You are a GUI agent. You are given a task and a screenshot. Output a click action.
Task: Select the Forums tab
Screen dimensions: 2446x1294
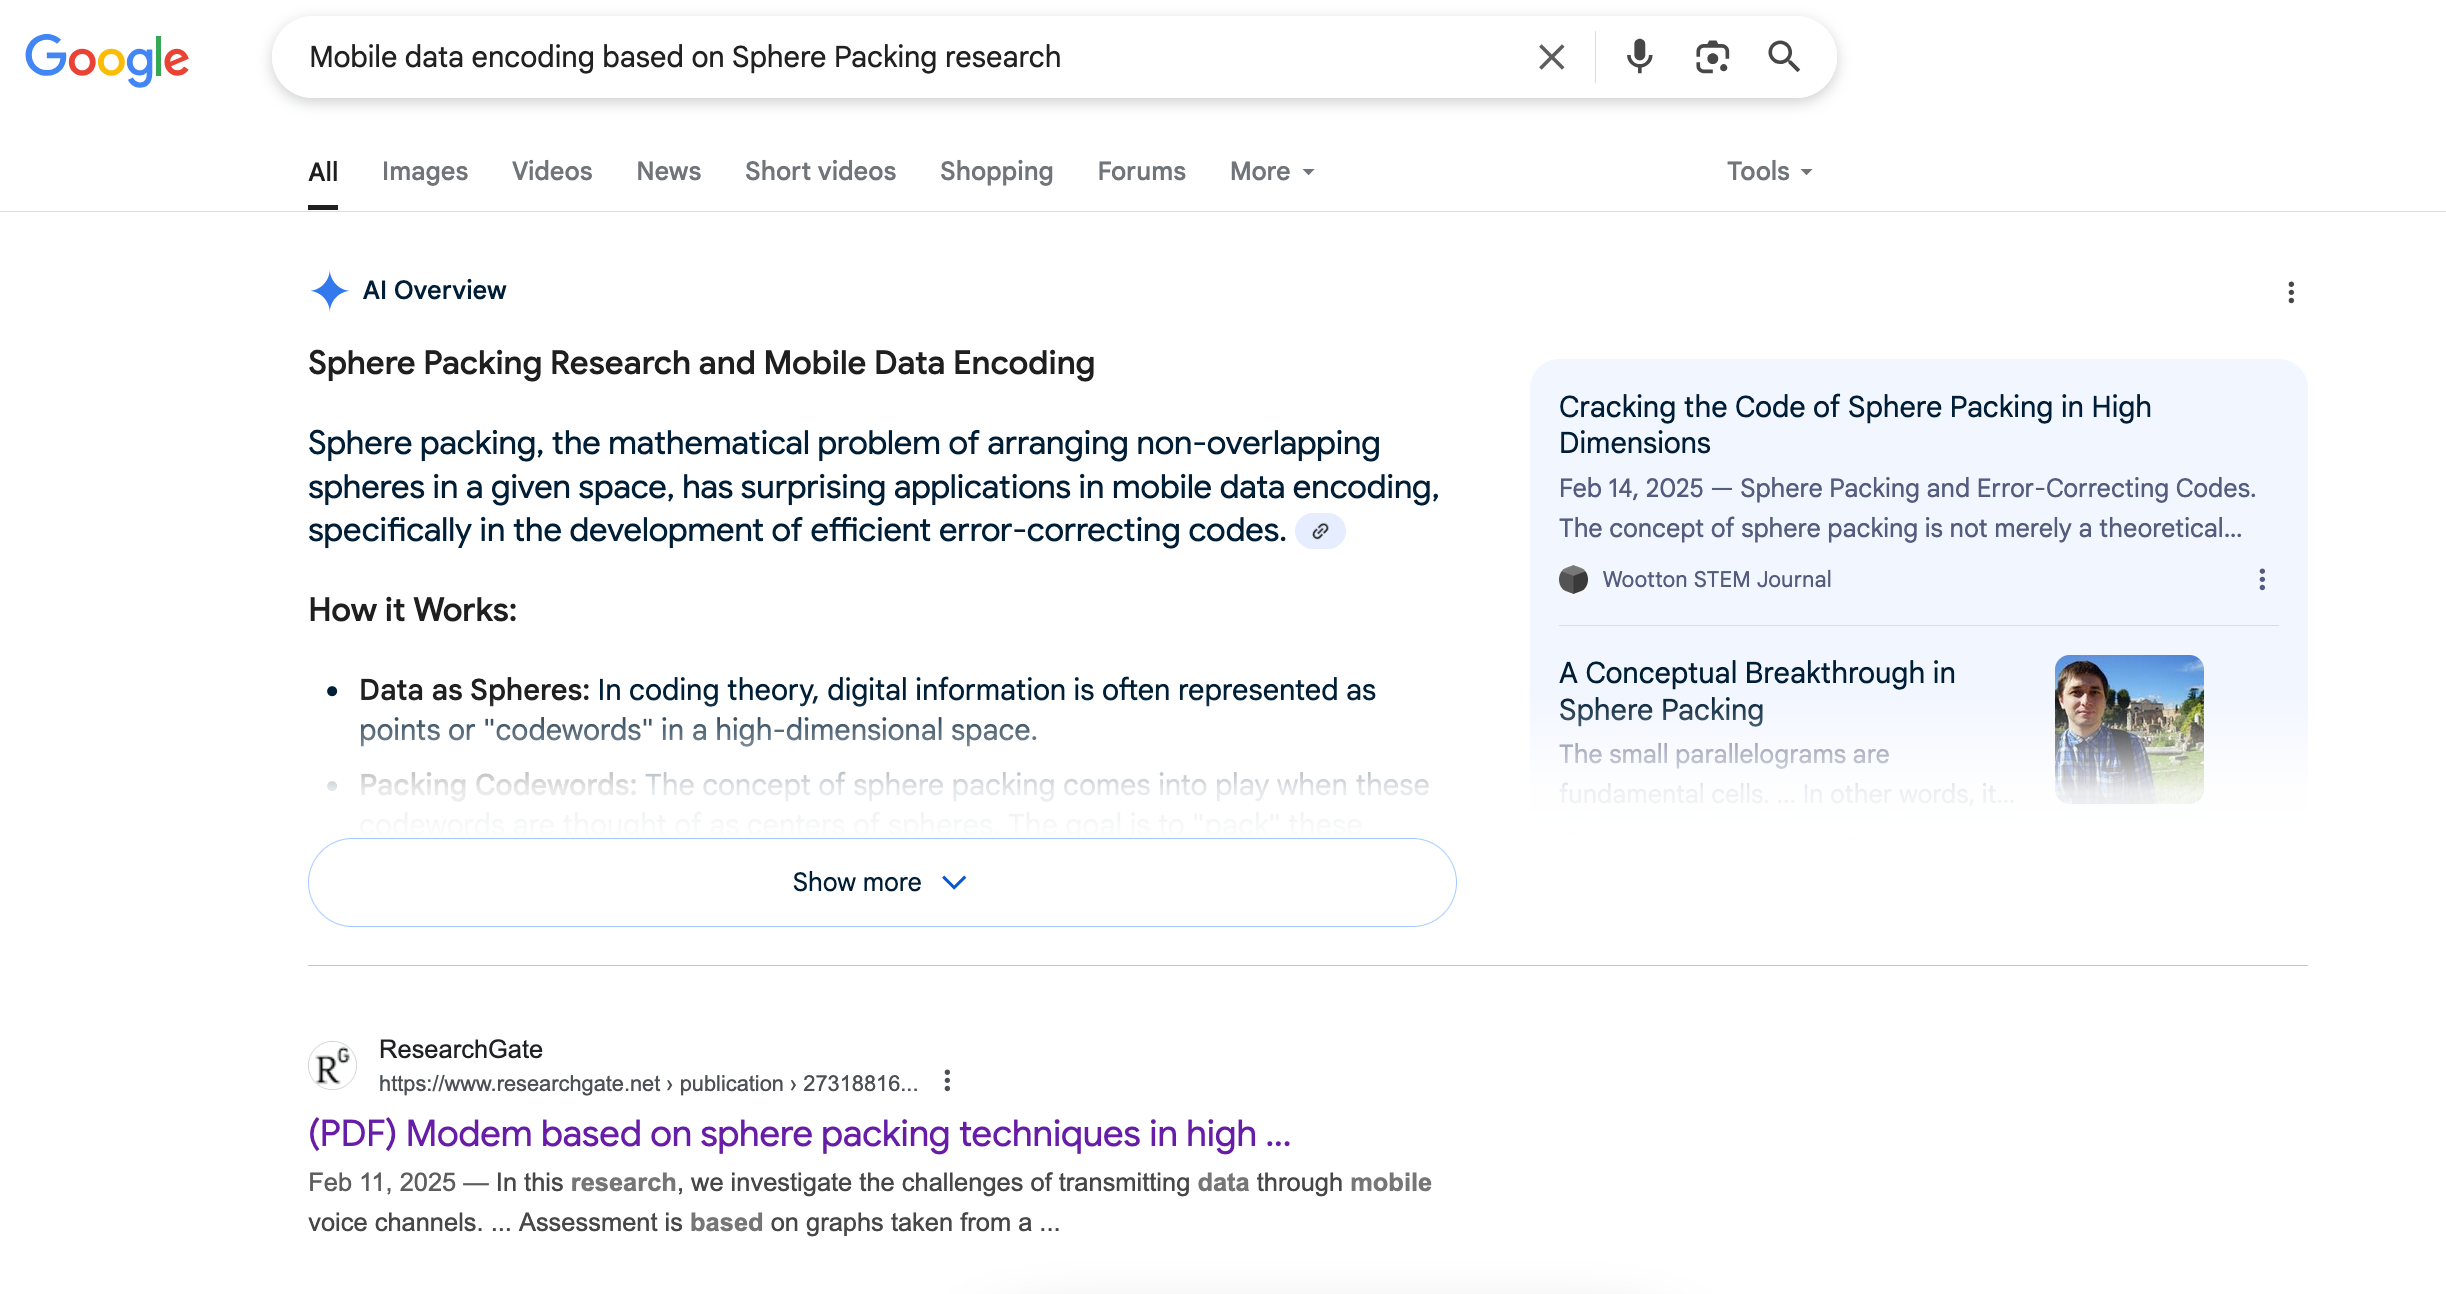(x=1141, y=172)
